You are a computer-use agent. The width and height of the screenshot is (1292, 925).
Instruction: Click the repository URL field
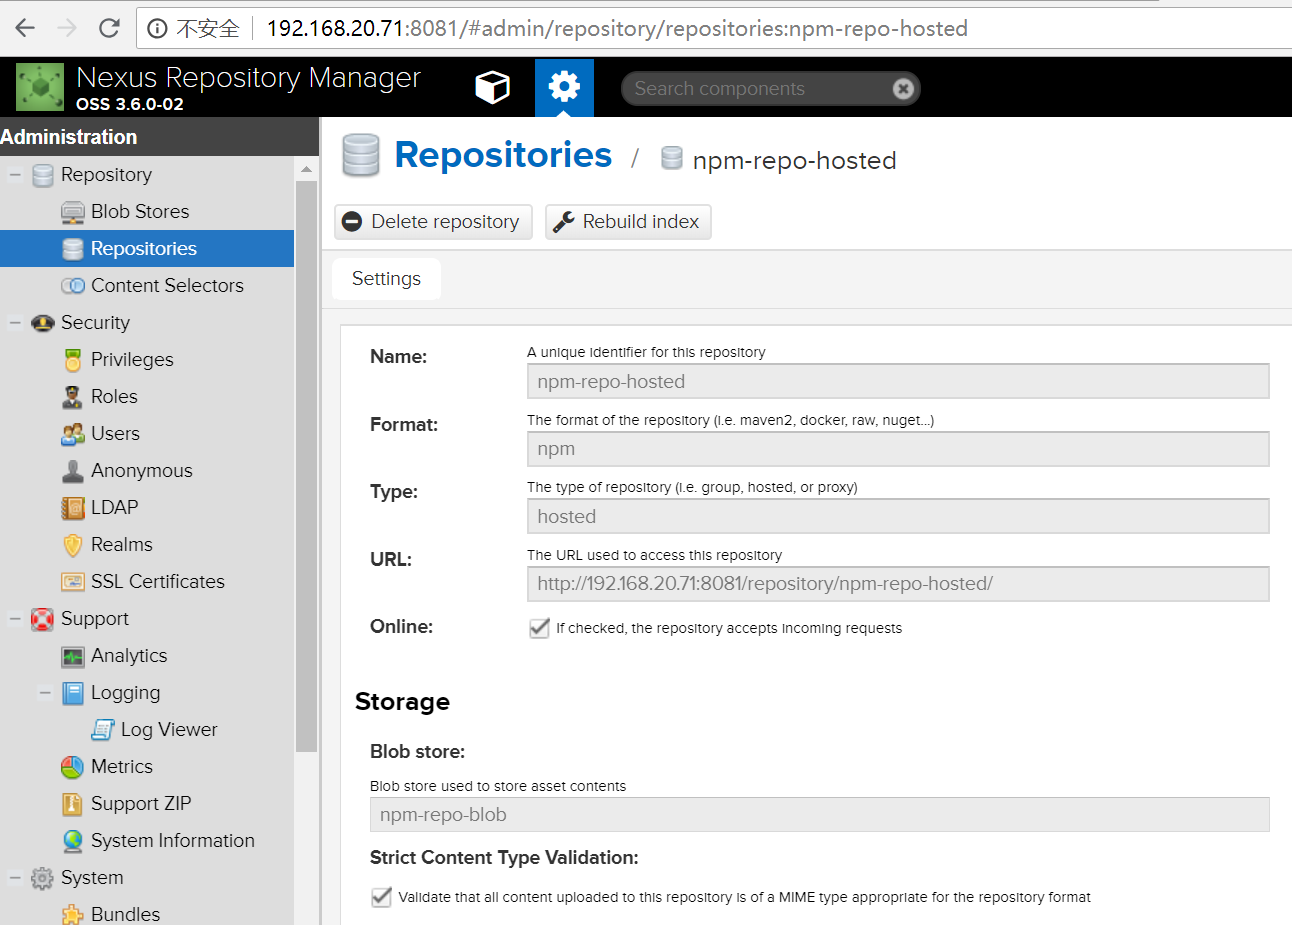pos(898,584)
